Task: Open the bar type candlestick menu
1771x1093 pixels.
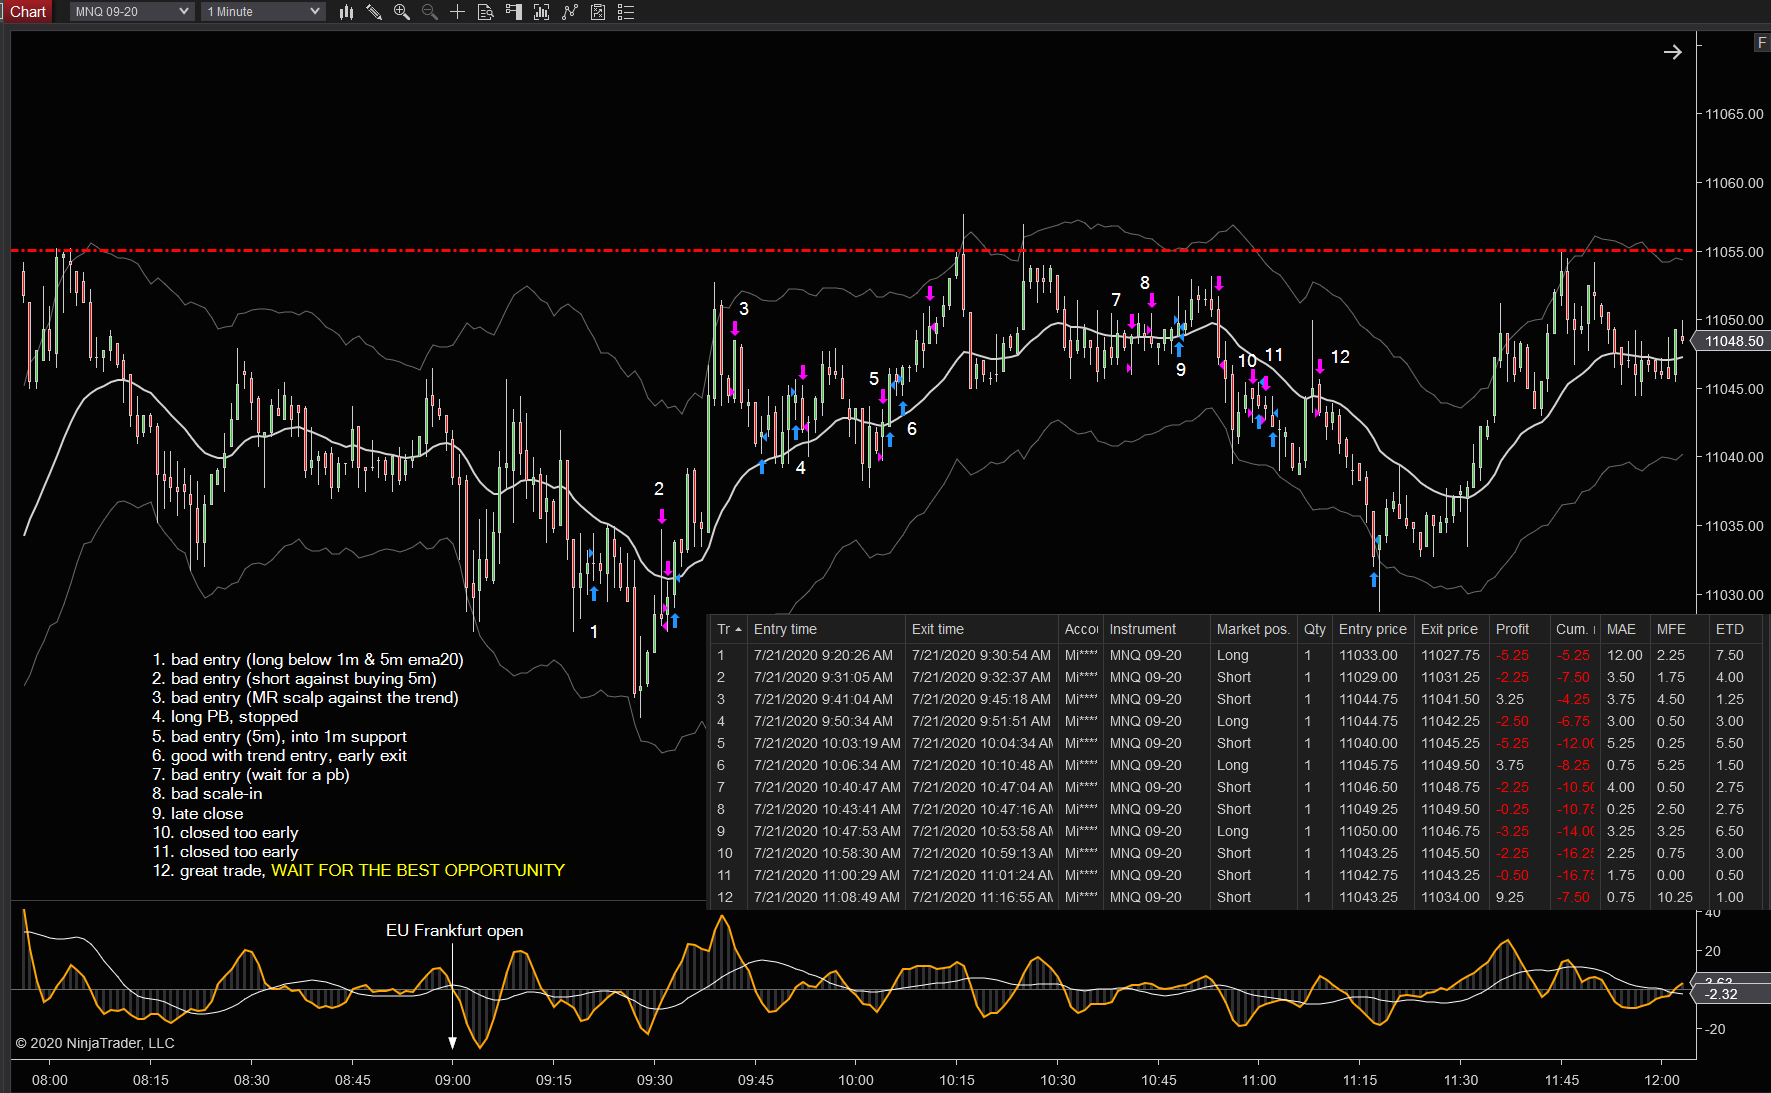Action: click(x=346, y=12)
